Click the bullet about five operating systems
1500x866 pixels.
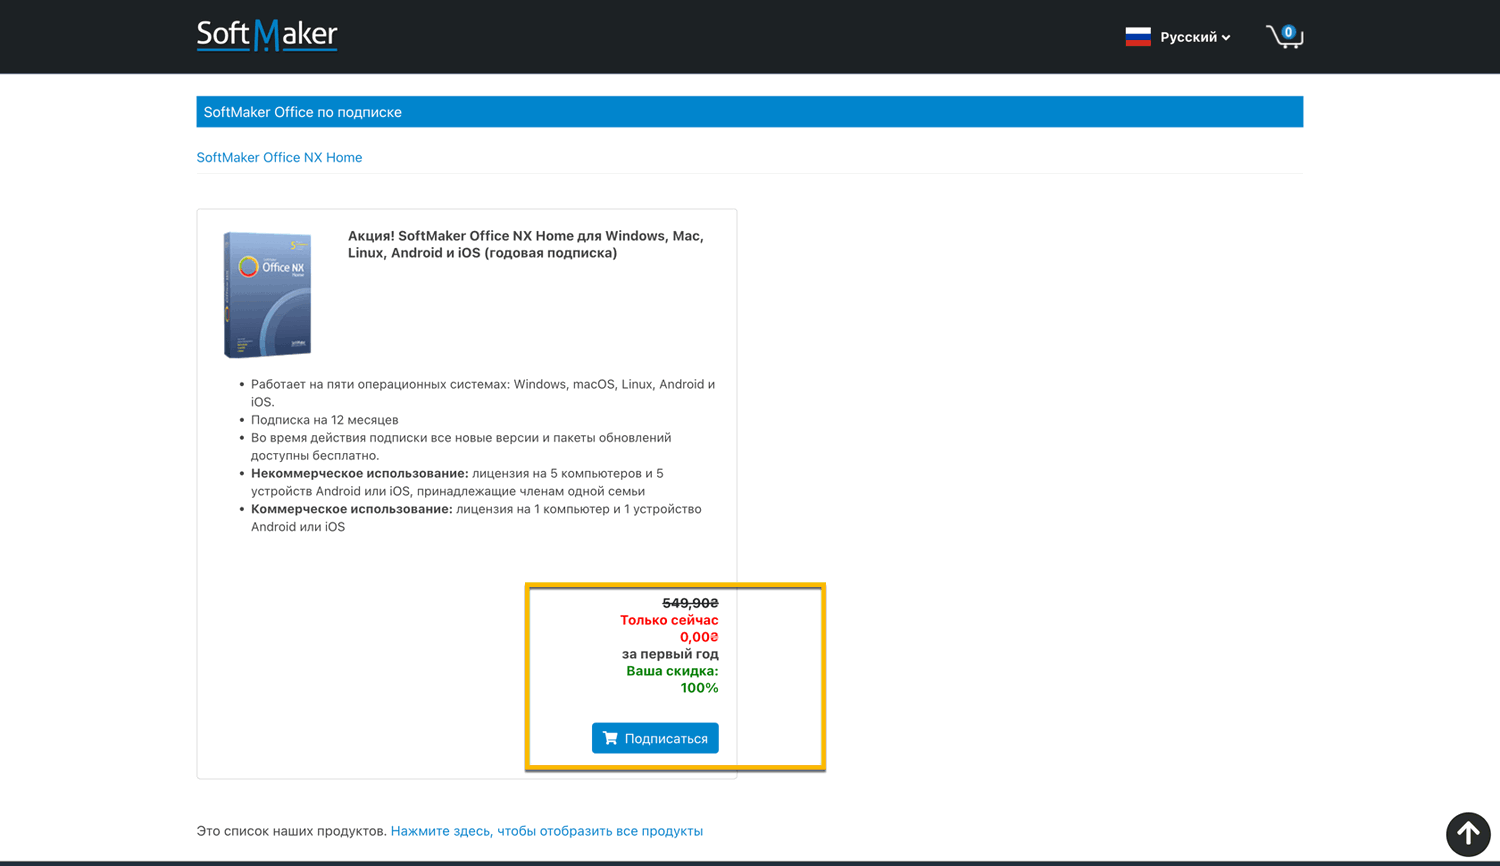tap(483, 393)
